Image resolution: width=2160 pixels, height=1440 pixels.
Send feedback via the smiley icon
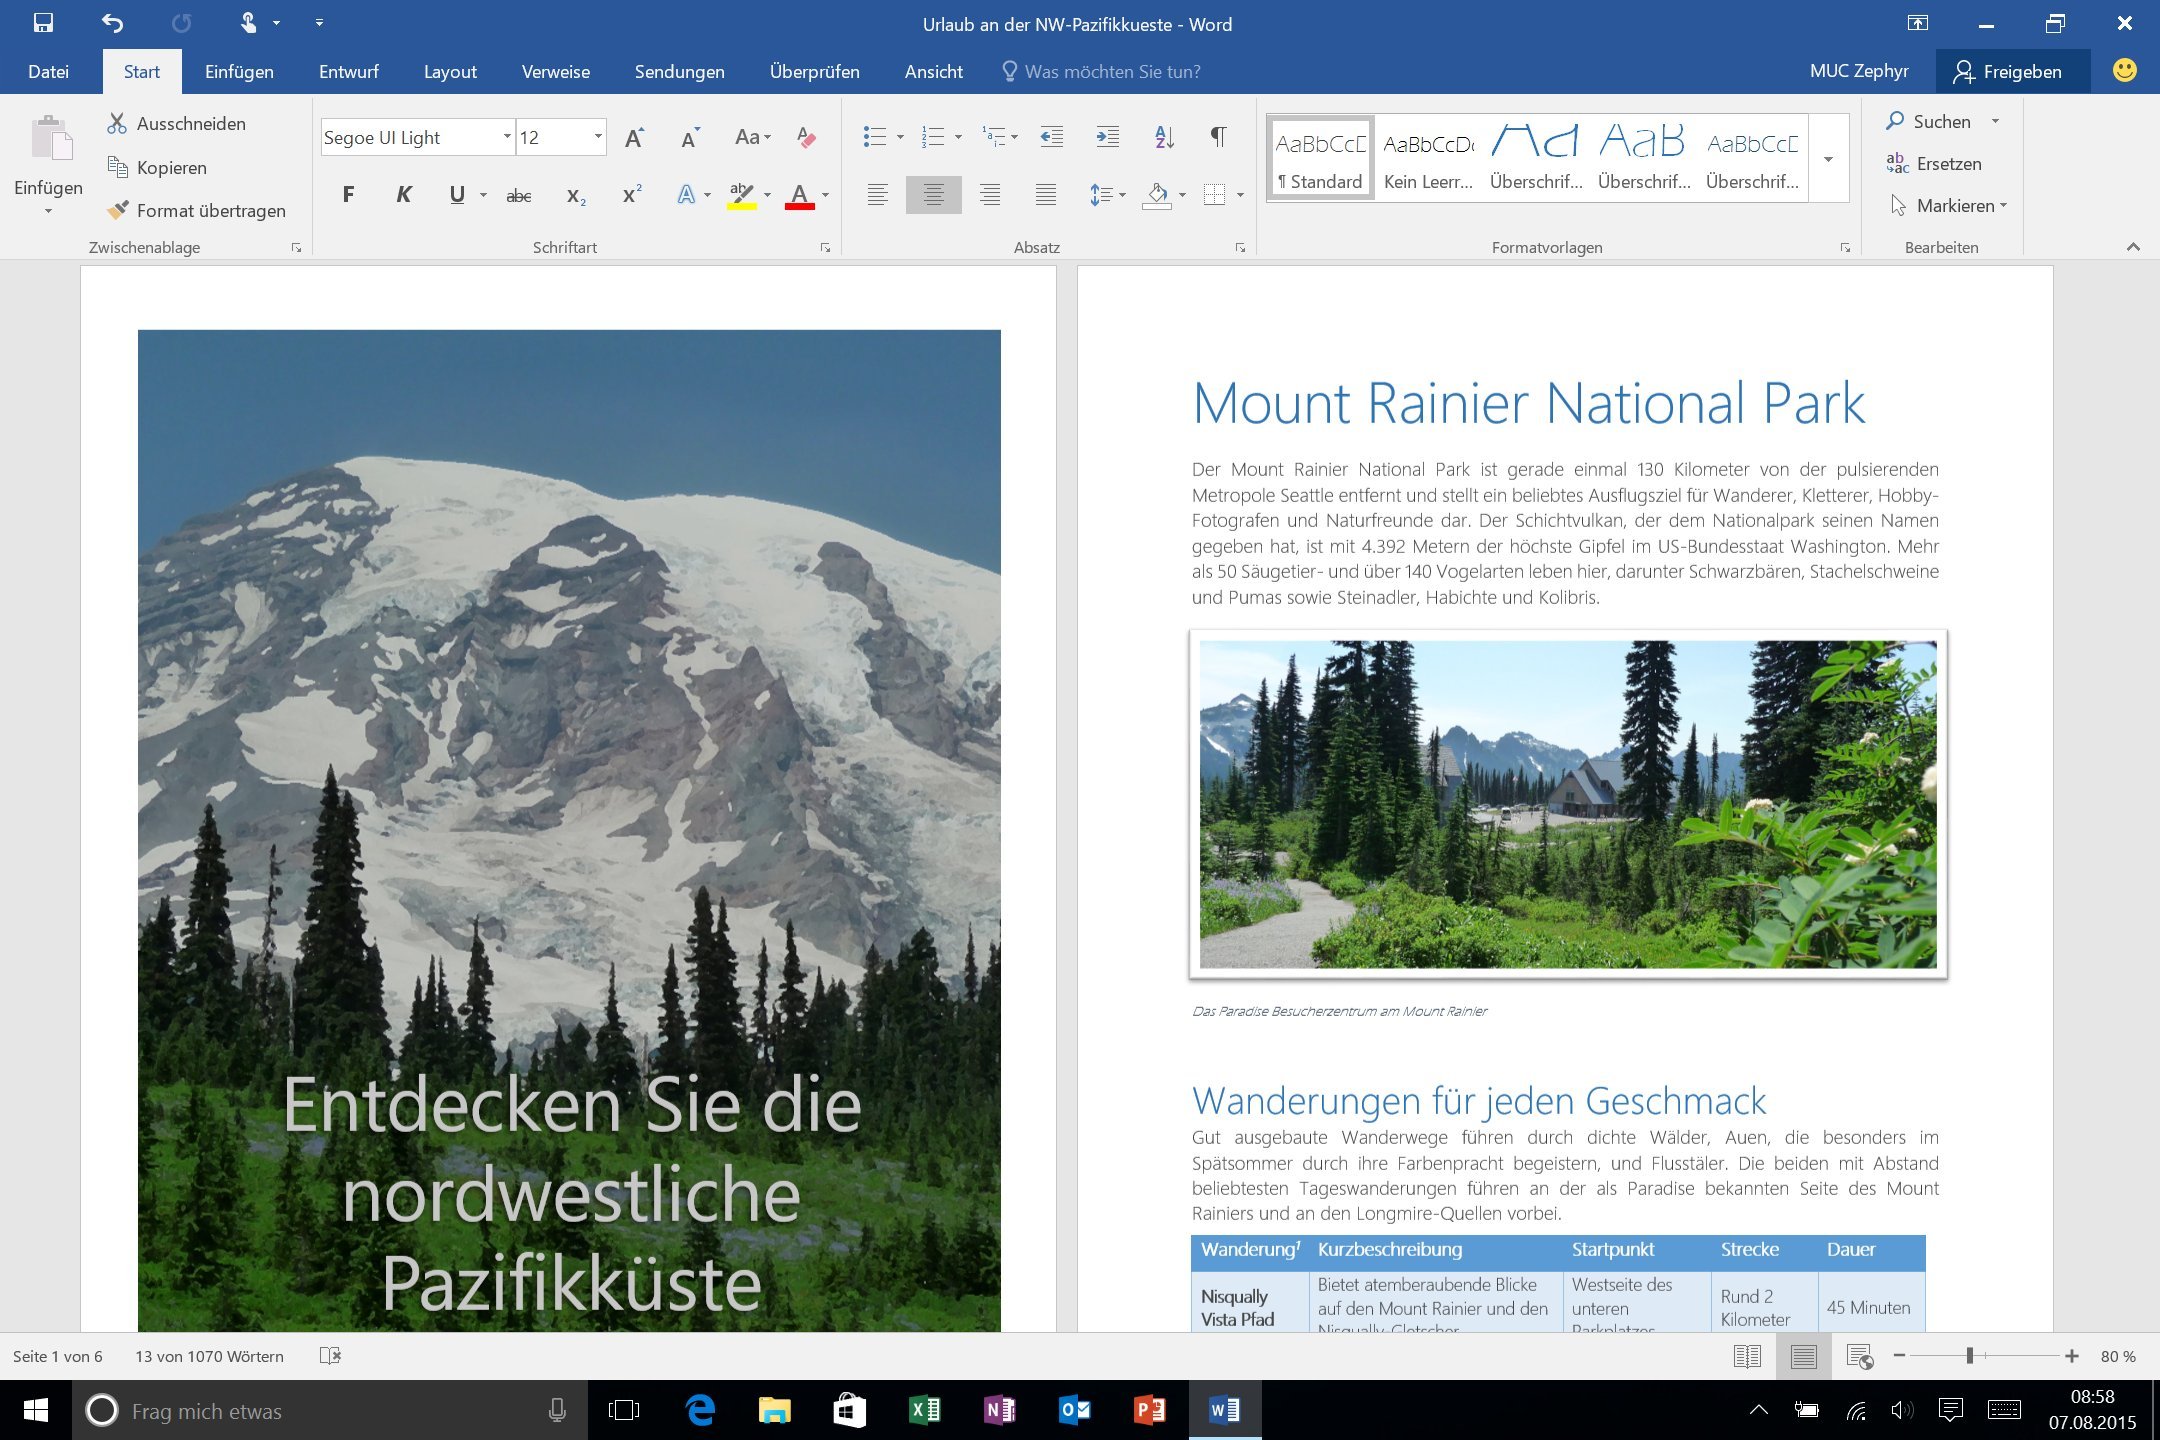(2124, 70)
